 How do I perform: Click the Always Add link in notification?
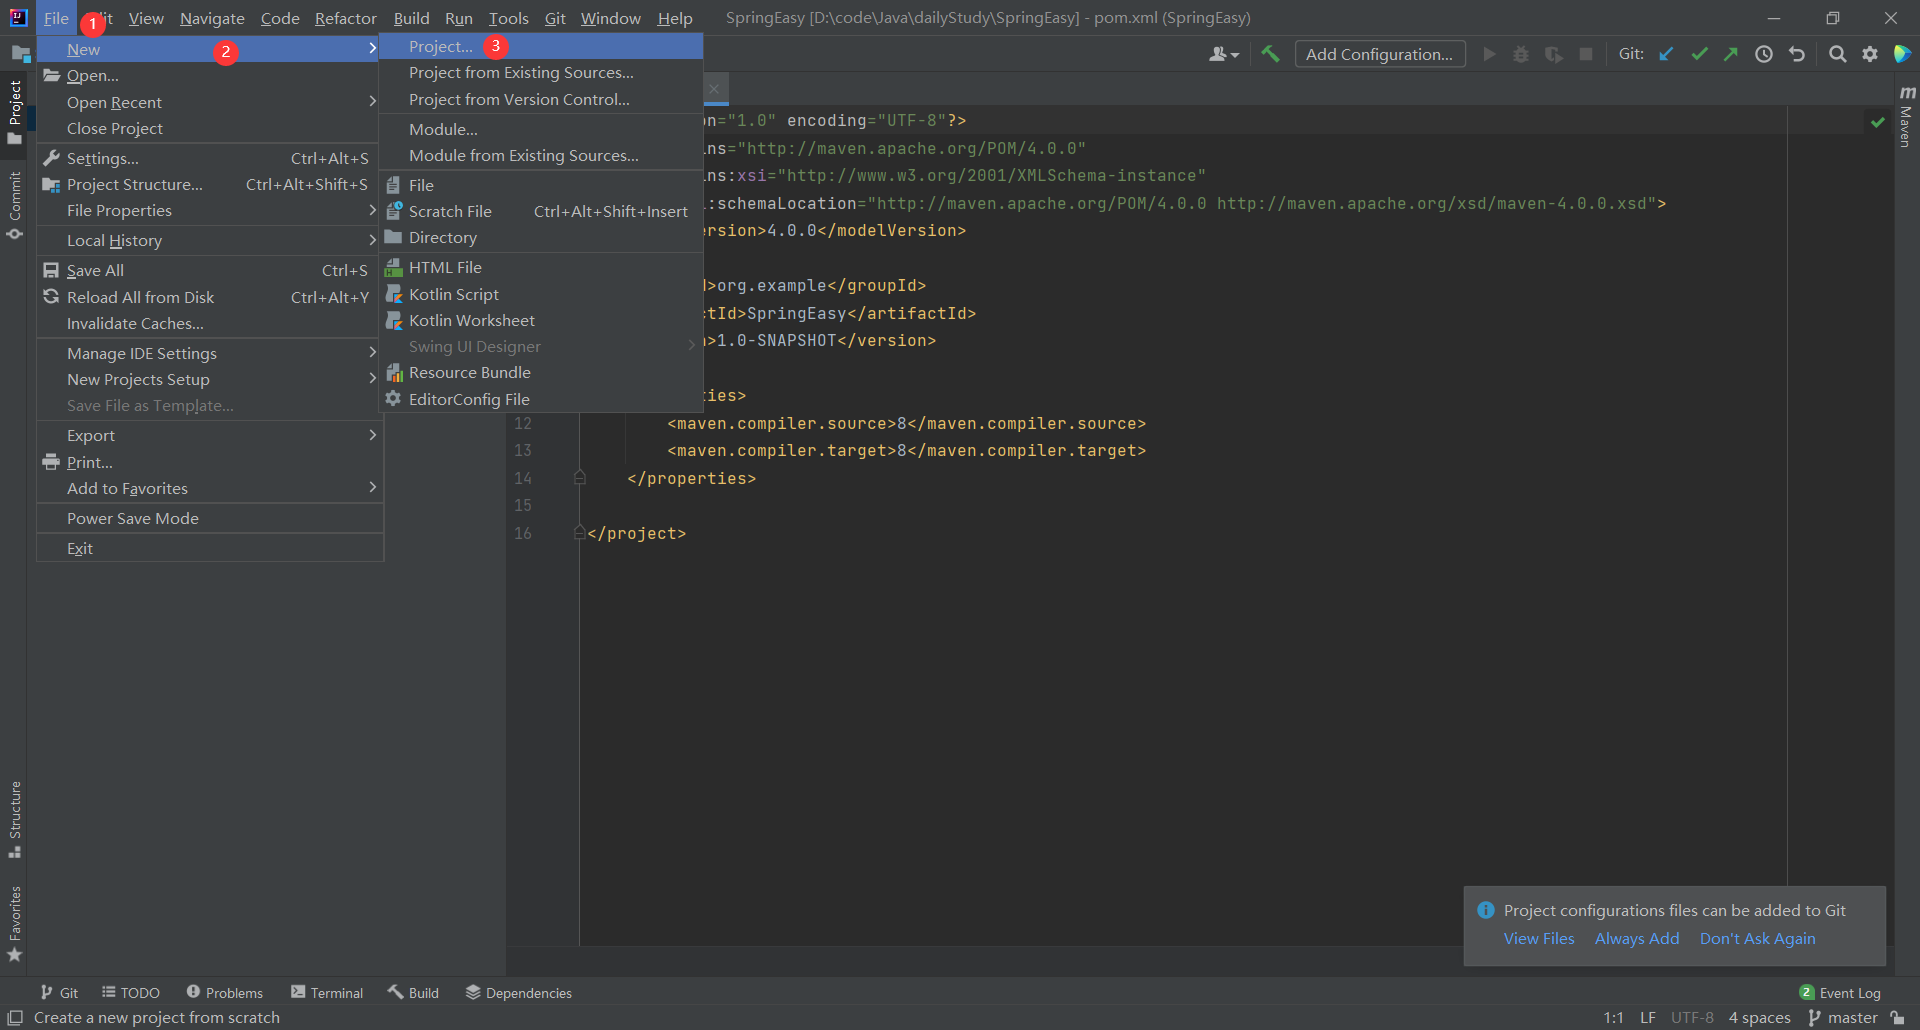point(1637,938)
